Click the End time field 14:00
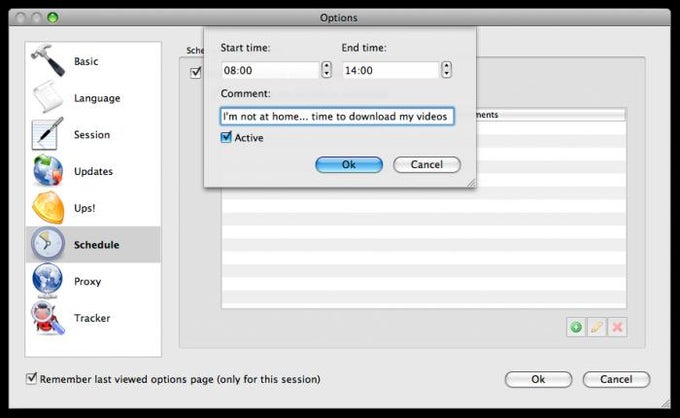The height and width of the screenshot is (418, 680). click(x=391, y=70)
